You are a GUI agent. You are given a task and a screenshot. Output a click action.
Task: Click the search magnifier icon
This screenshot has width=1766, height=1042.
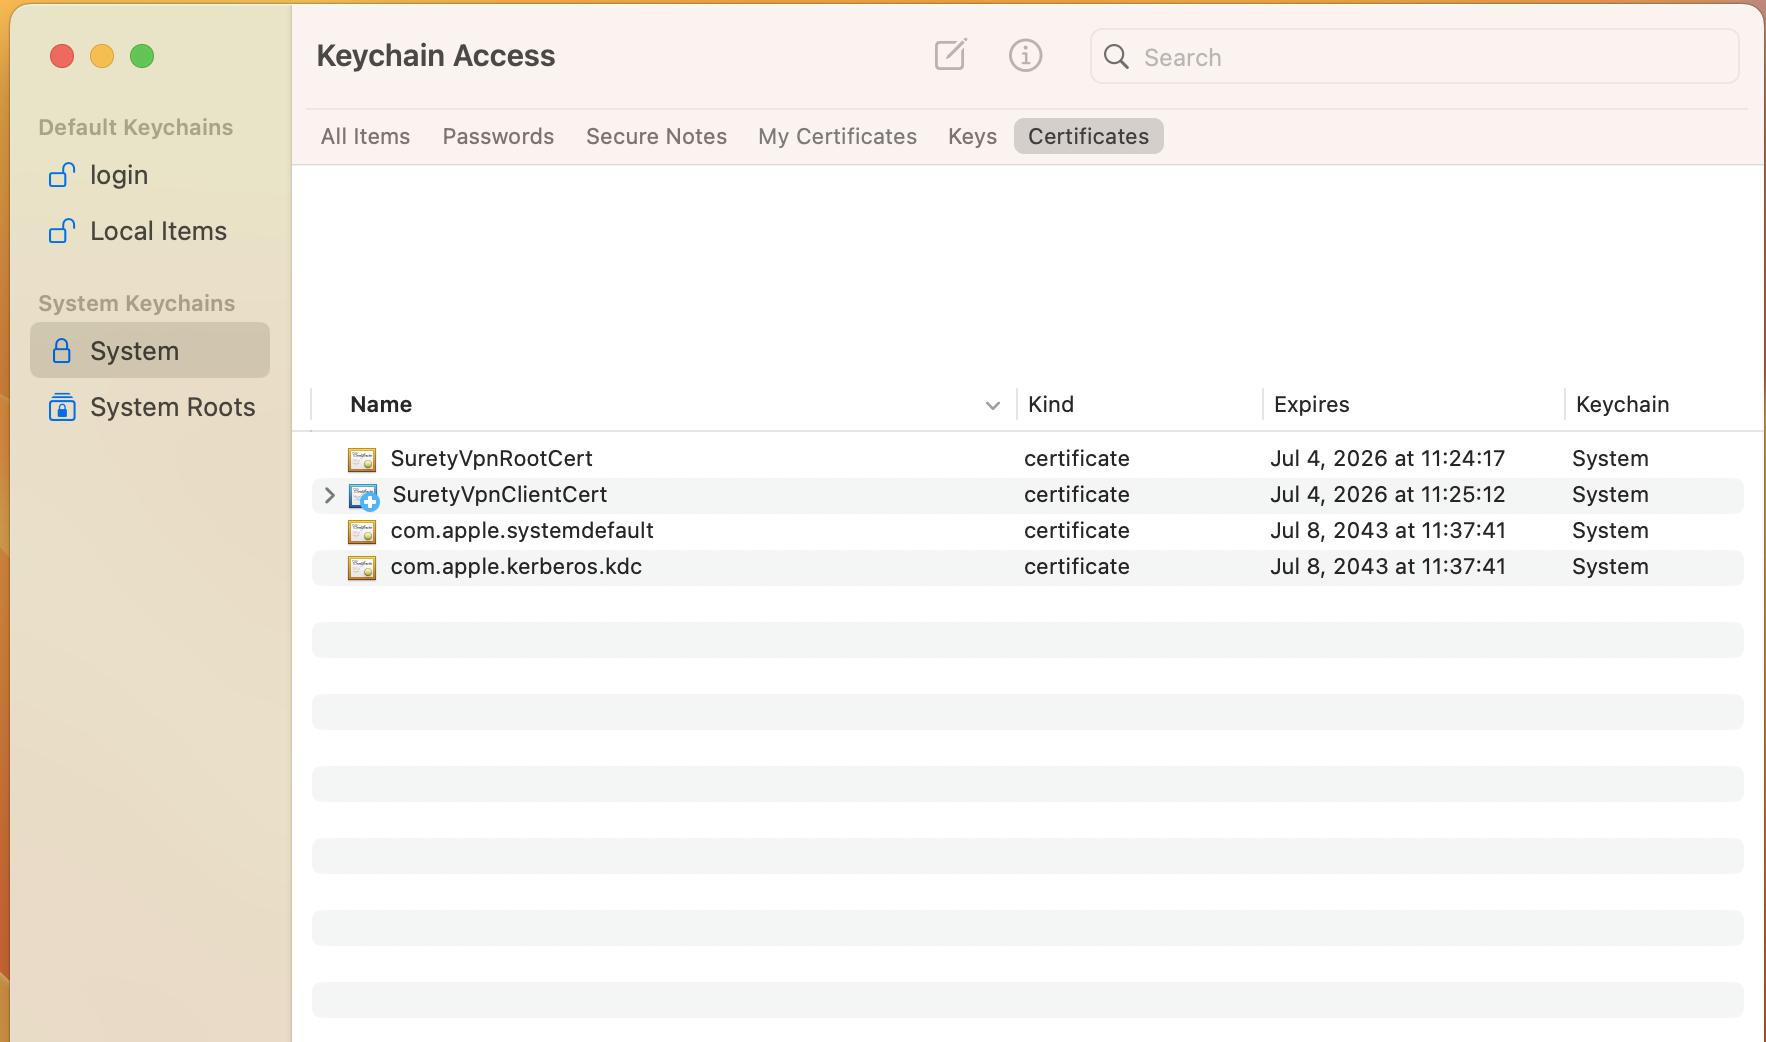point(1116,57)
